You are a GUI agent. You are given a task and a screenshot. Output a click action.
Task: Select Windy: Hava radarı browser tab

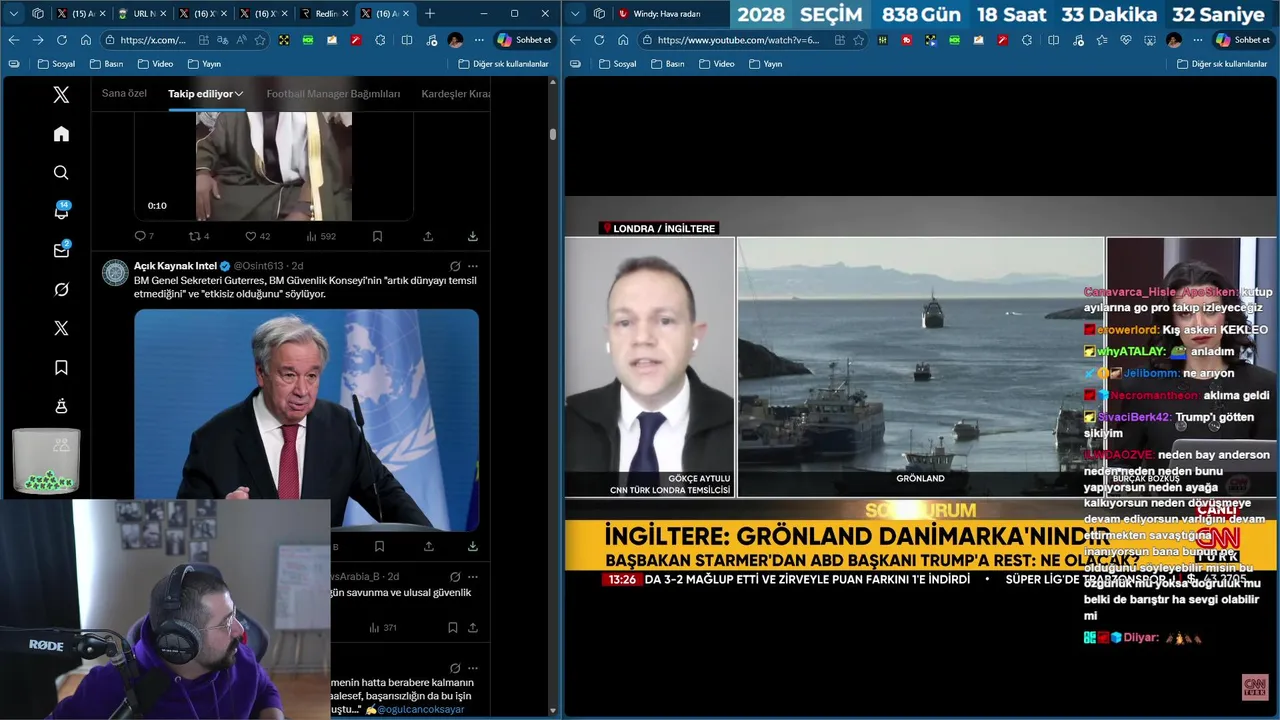[x=668, y=13]
